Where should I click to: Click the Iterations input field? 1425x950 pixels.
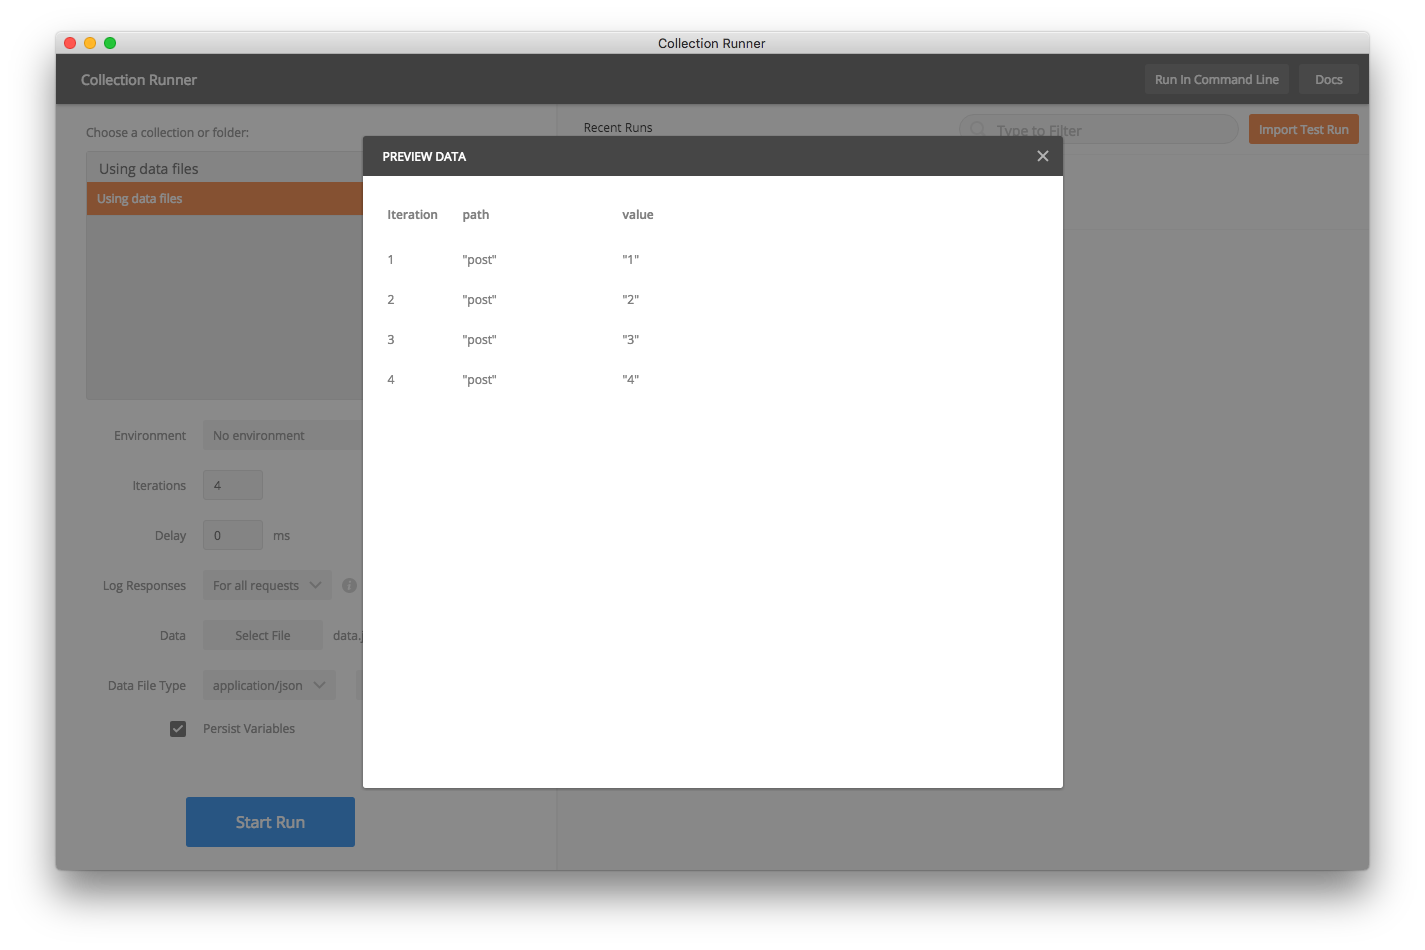click(x=233, y=486)
